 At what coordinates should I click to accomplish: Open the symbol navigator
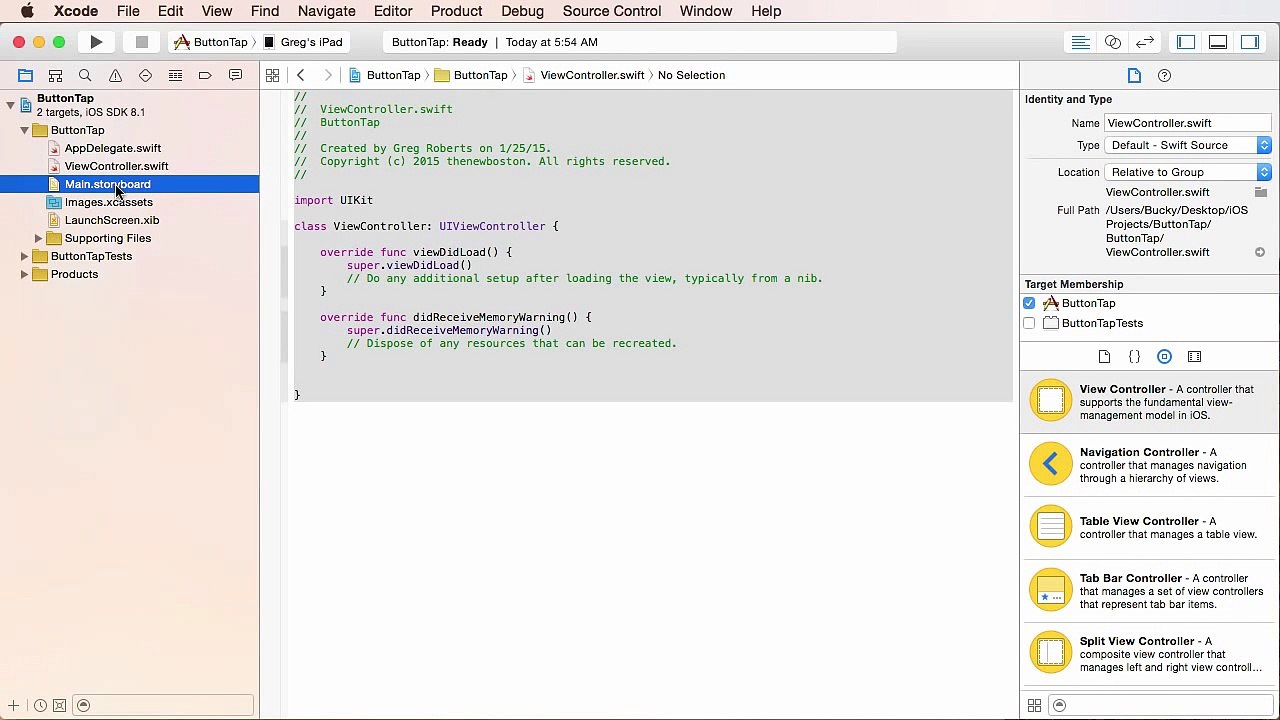tap(55, 75)
